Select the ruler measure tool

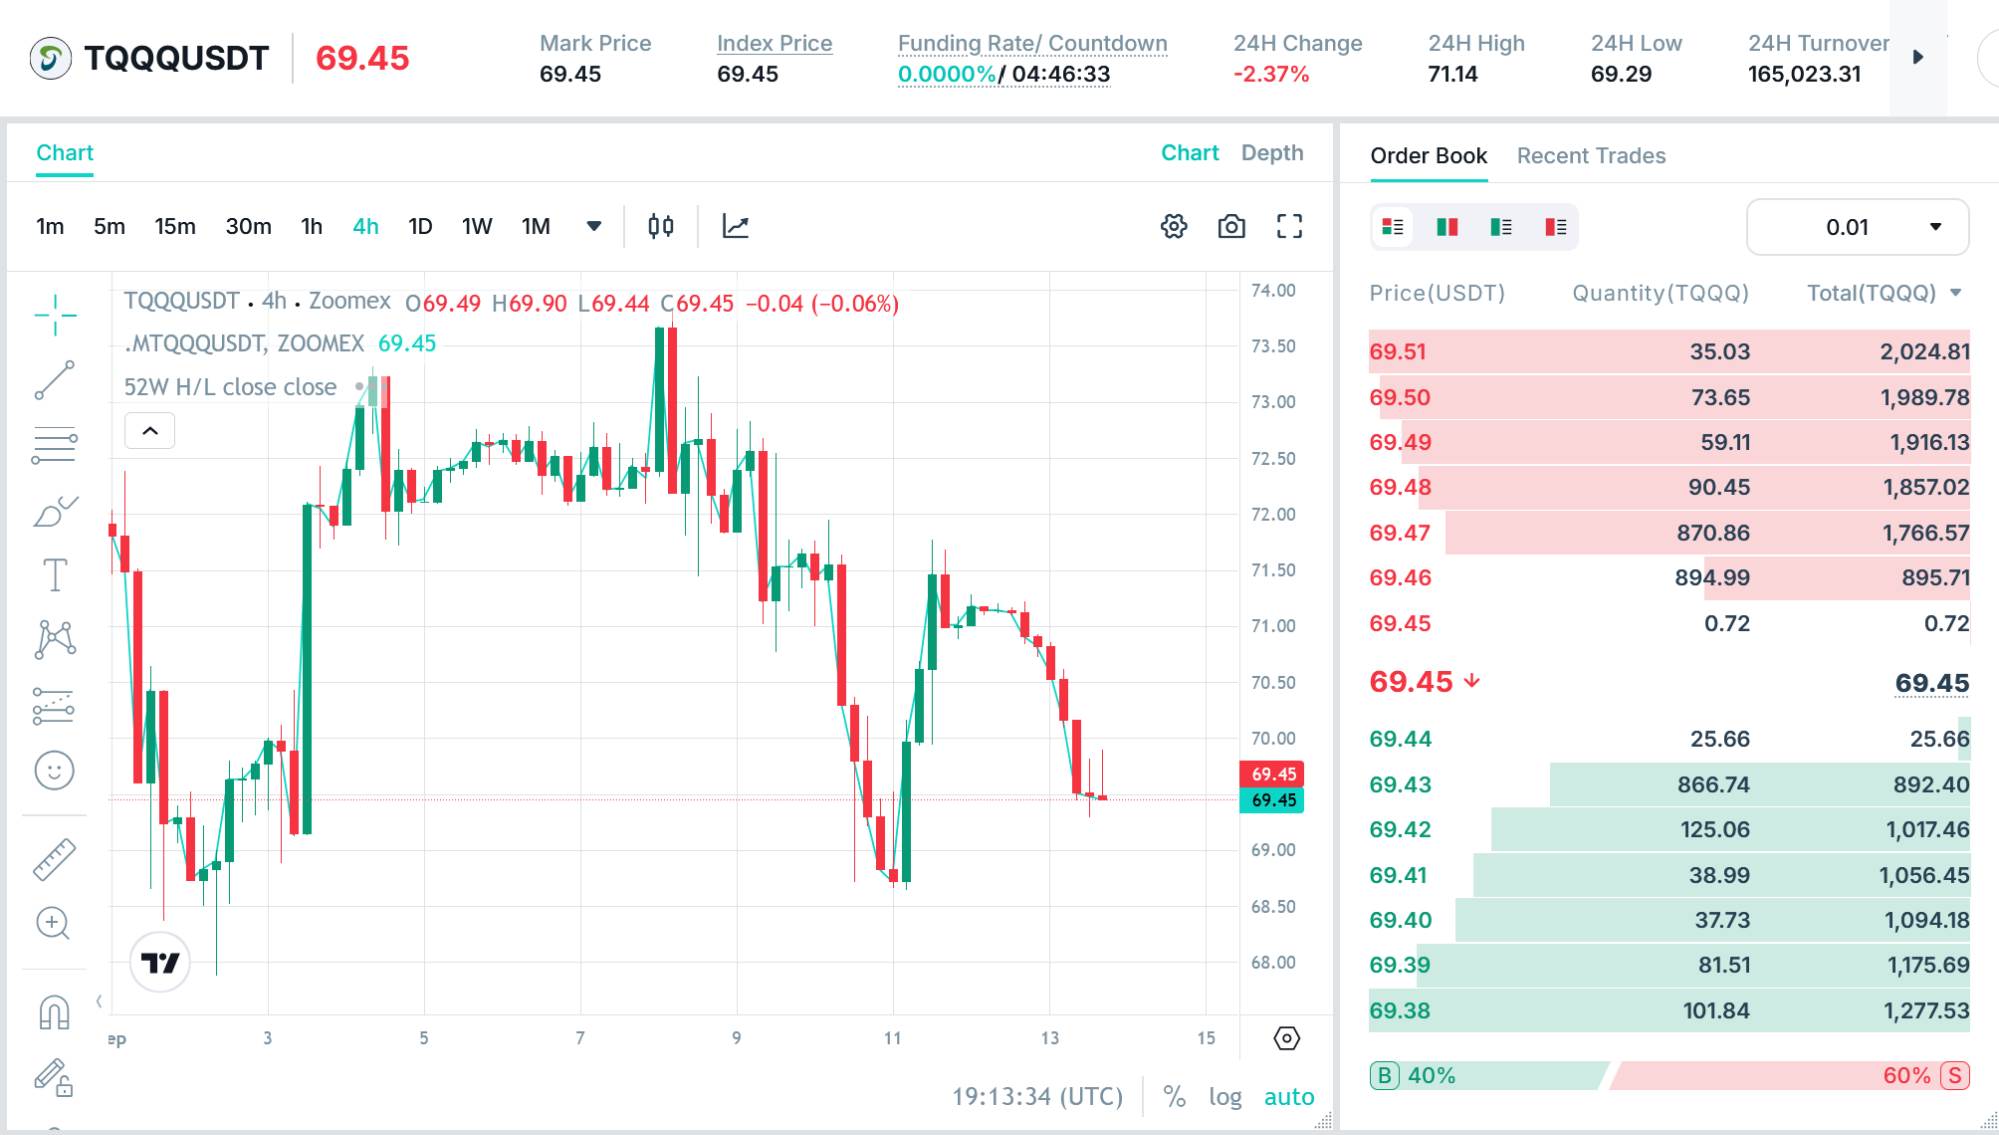pyautogui.click(x=54, y=859)
